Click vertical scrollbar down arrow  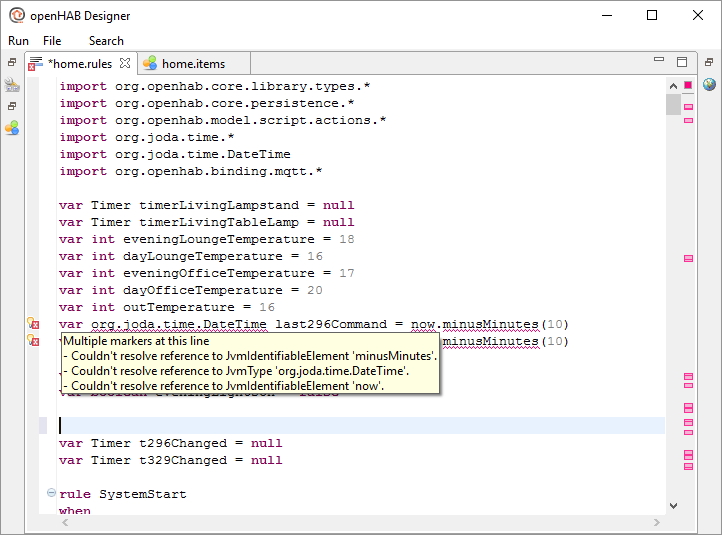[673, 506]
